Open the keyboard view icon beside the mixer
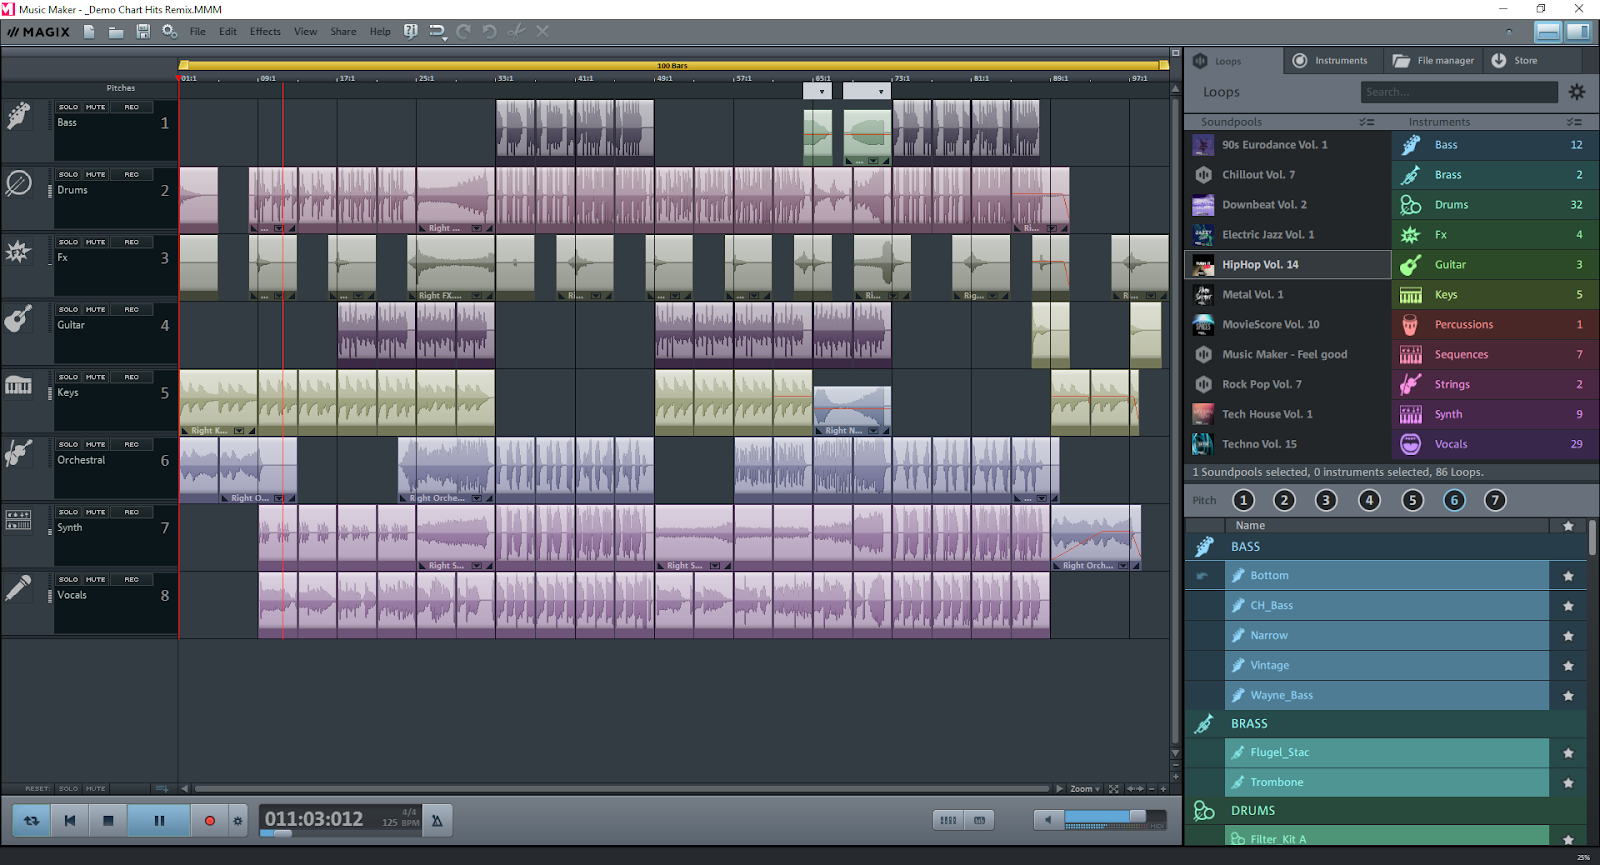Viewport: 1600px width, 865px height. 980,820
